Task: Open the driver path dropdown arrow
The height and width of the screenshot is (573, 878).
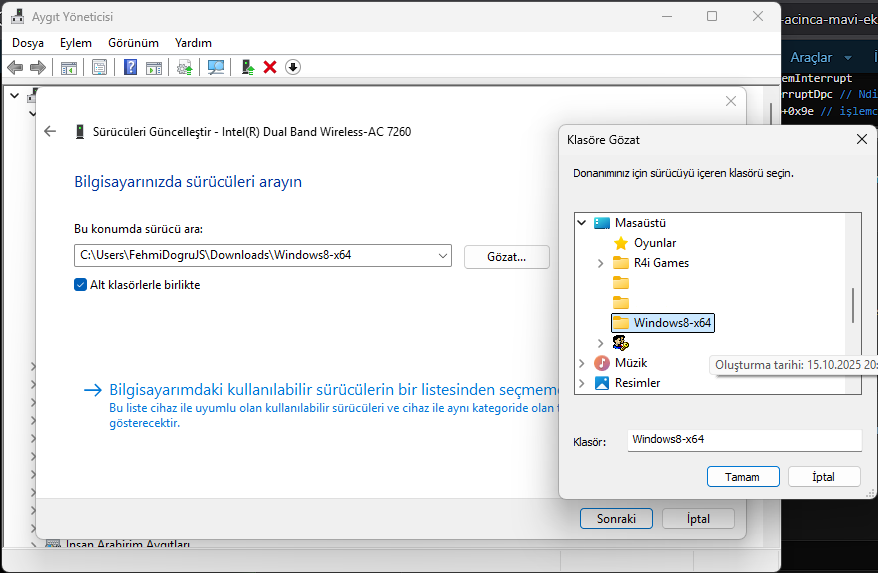Action: point(442,255)
